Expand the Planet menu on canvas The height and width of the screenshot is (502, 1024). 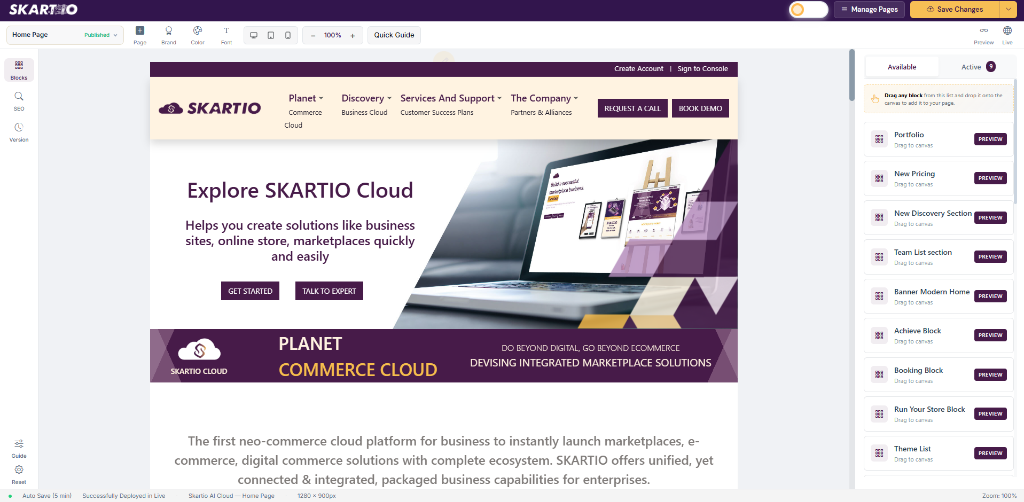(306, 98)
